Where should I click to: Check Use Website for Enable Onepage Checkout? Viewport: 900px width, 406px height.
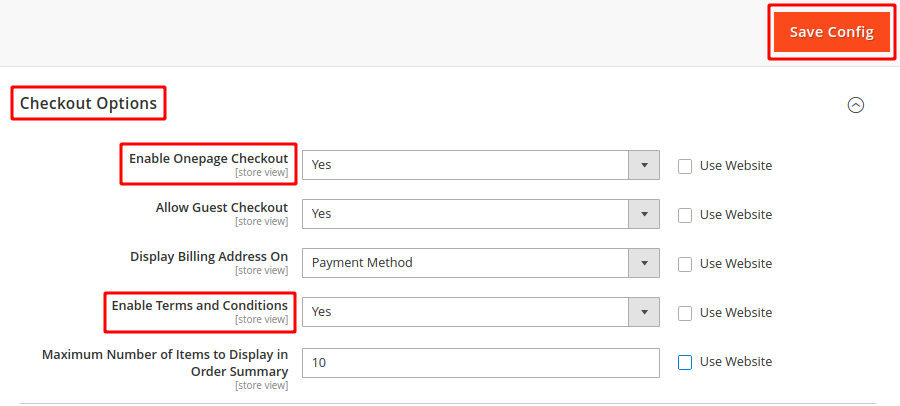pyautogui.click(x=685, y=167)
